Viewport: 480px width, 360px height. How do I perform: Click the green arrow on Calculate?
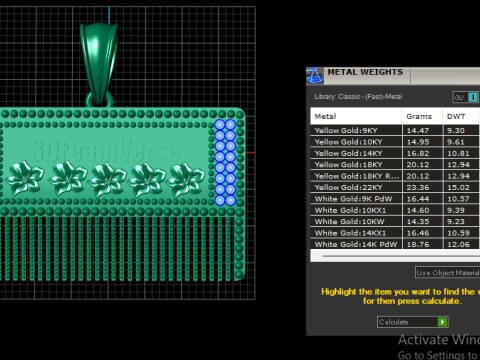442,322
